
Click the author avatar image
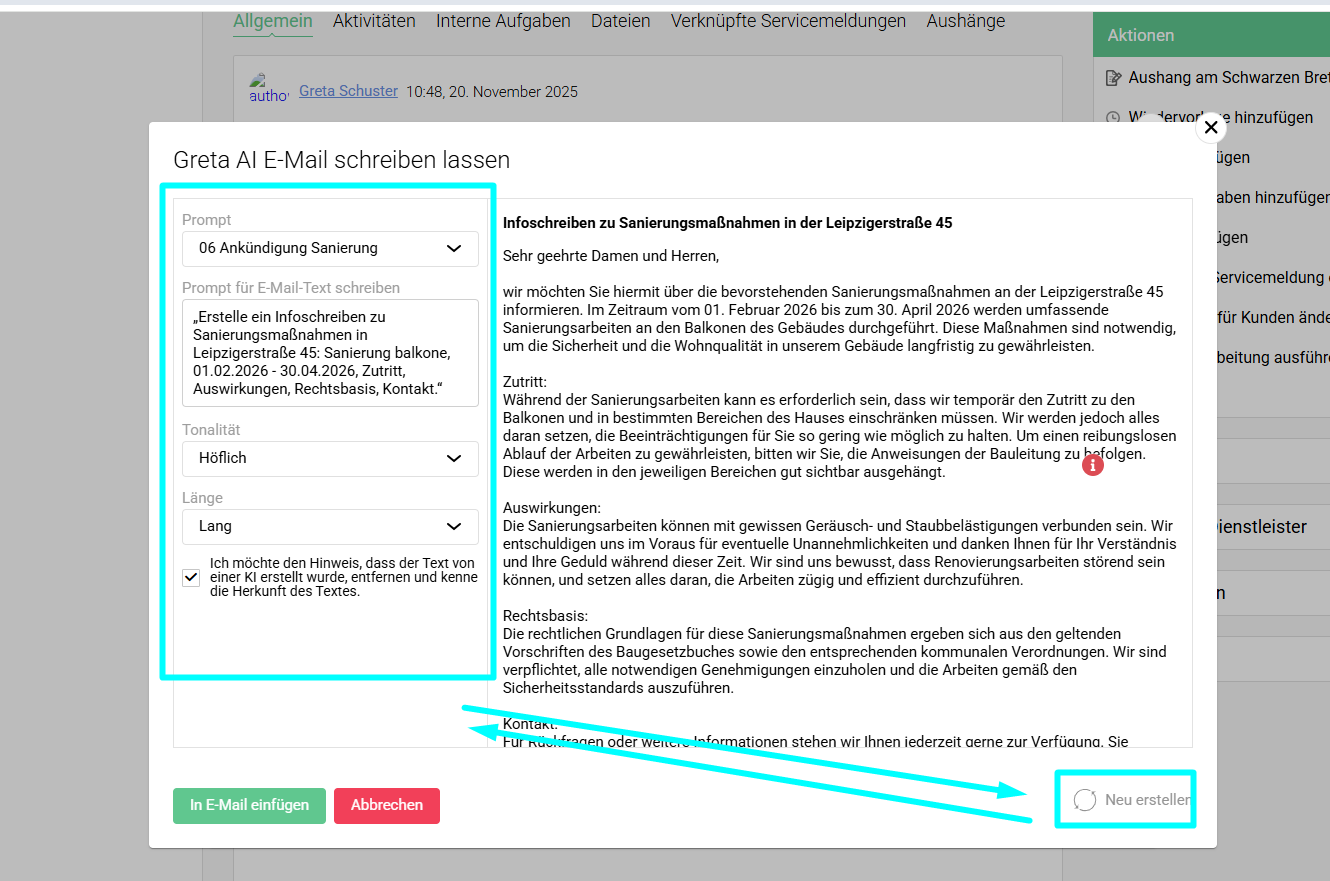pyautogui.click(x=268, y=89)
